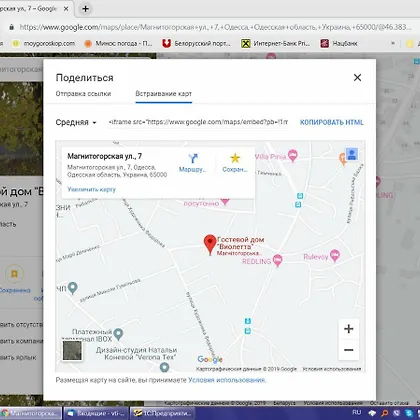Click the red Гостевой дом Виолетта pin

[x=210, y=244]
